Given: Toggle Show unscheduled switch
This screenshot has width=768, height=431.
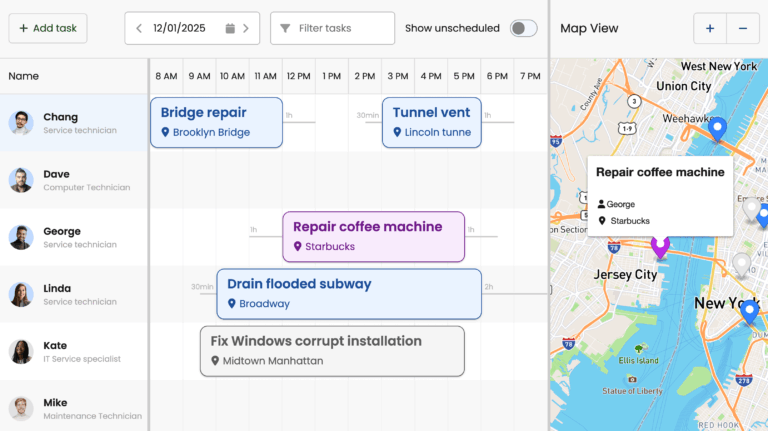Looking at the screenshot, I should pyautogui.click(x=523, y=28).
